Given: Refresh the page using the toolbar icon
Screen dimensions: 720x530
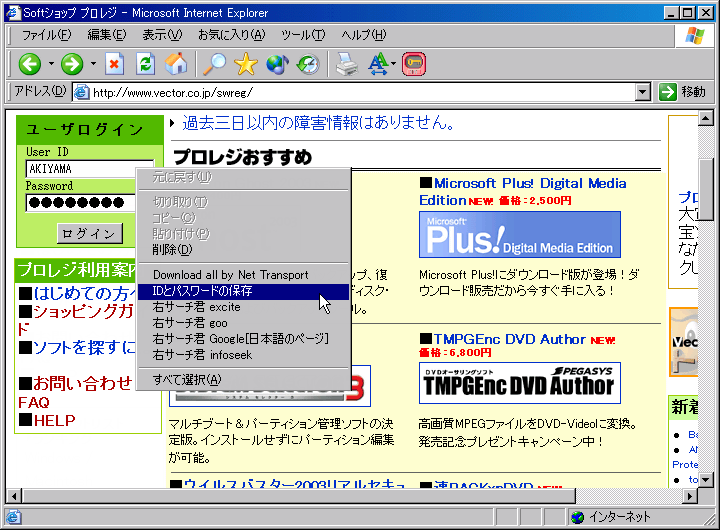Looking at the screenshot, I should (146, 64).
